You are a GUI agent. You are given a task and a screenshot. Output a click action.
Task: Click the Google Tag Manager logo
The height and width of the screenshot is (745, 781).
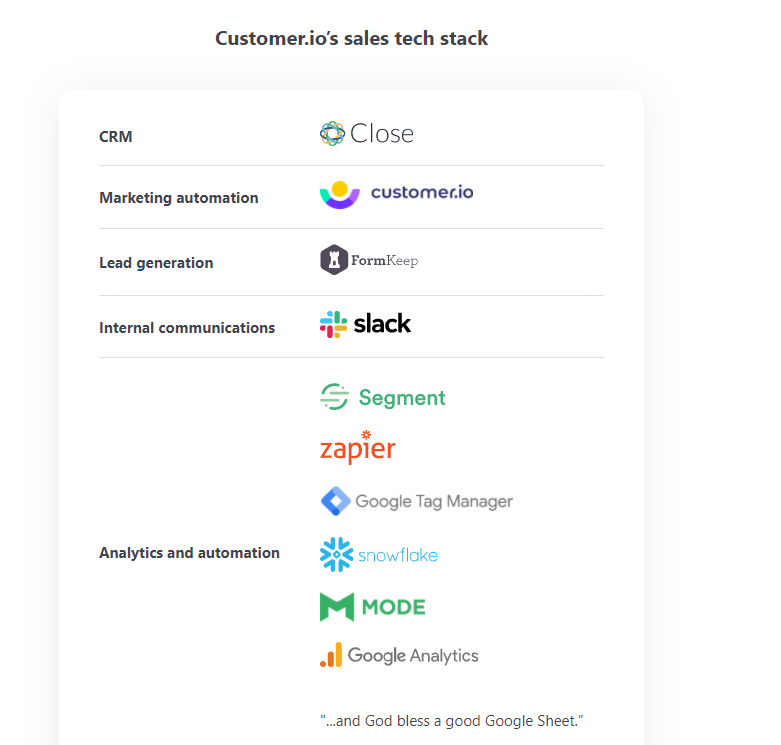click(x=416, y=501)
